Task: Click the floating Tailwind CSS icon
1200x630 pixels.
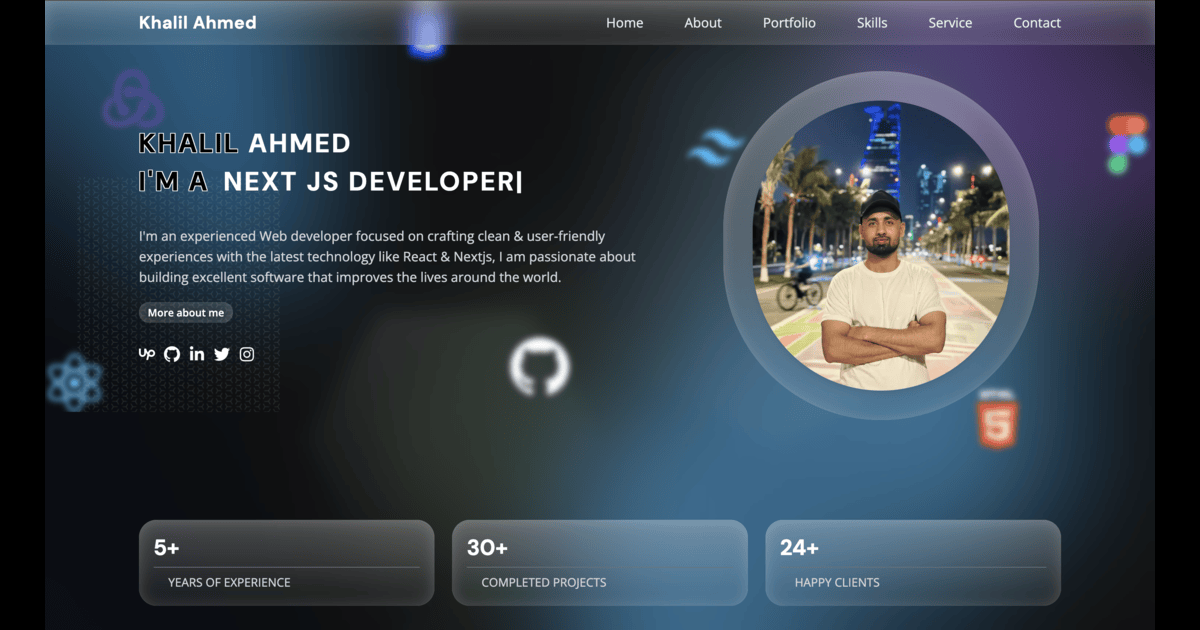Action: [716, 147]
